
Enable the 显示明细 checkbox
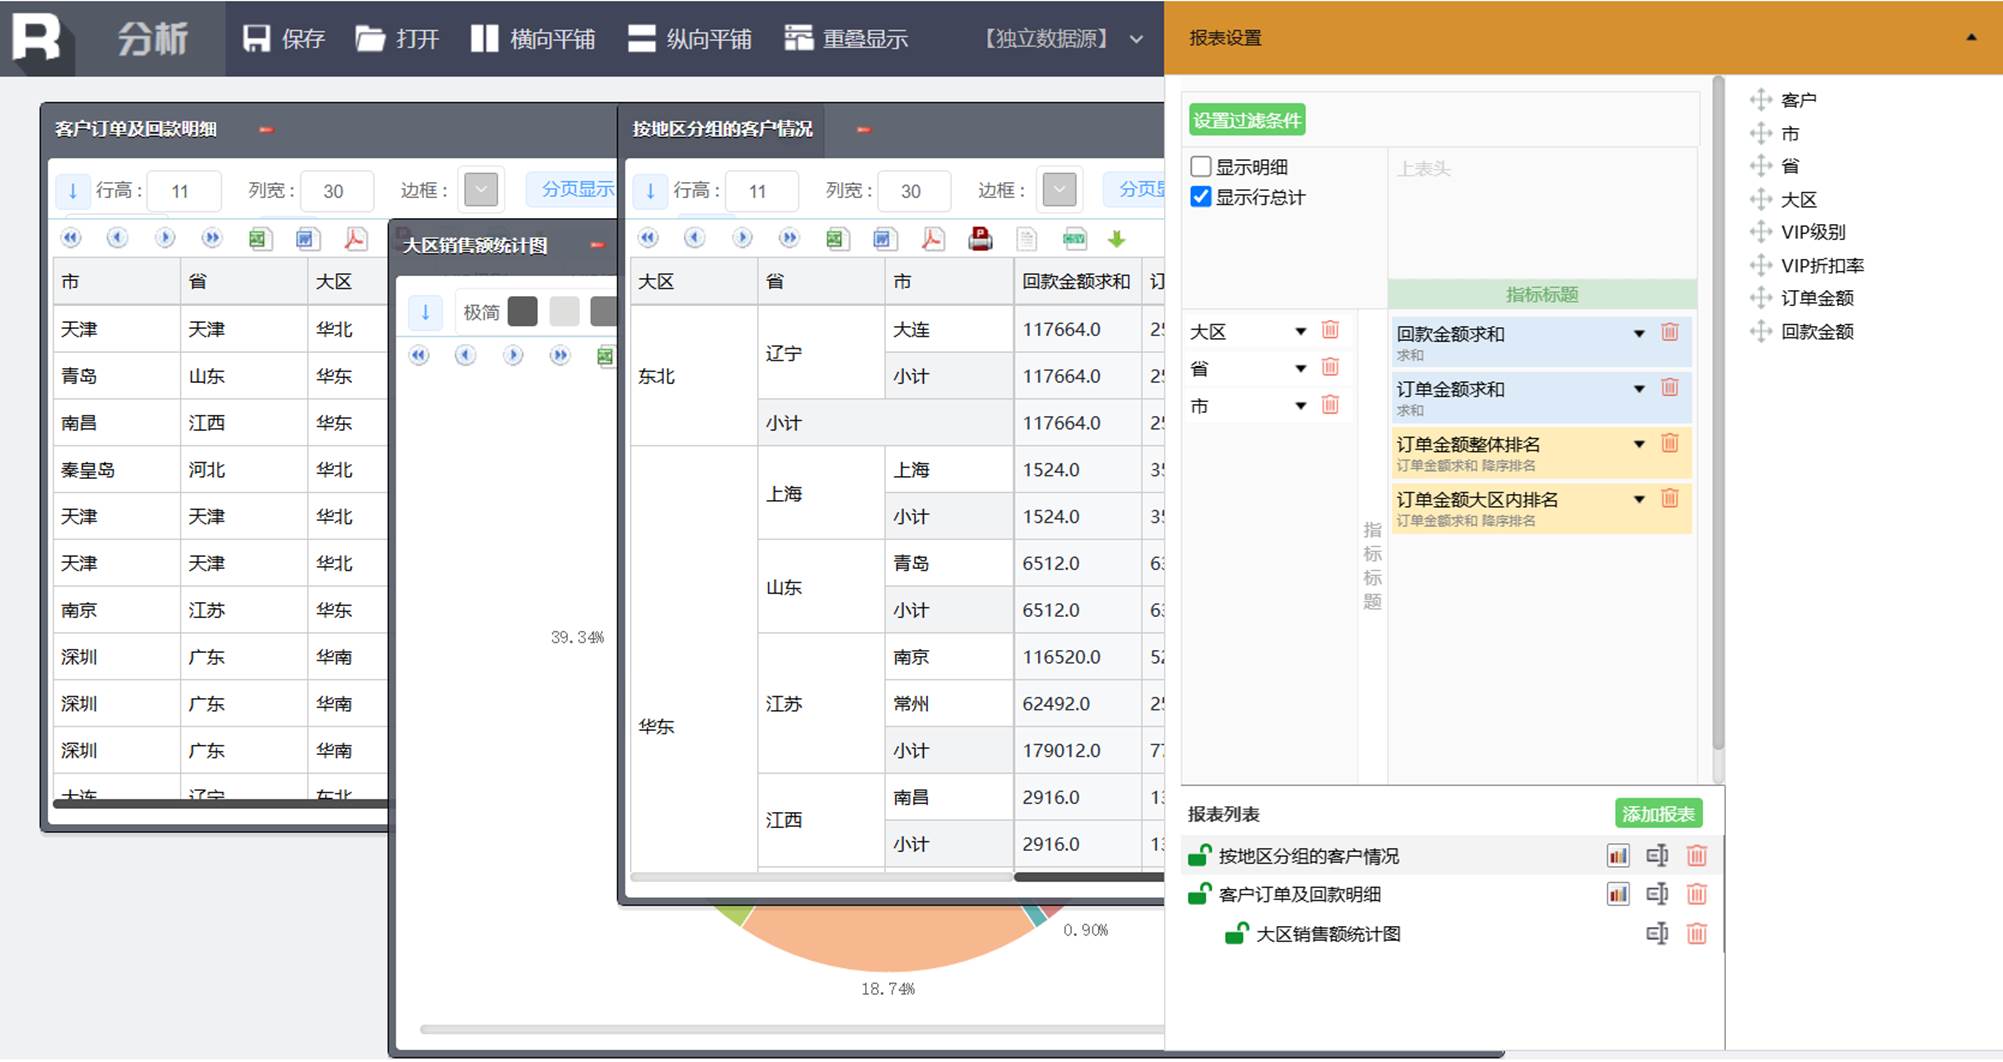(x=1201, y=166)
